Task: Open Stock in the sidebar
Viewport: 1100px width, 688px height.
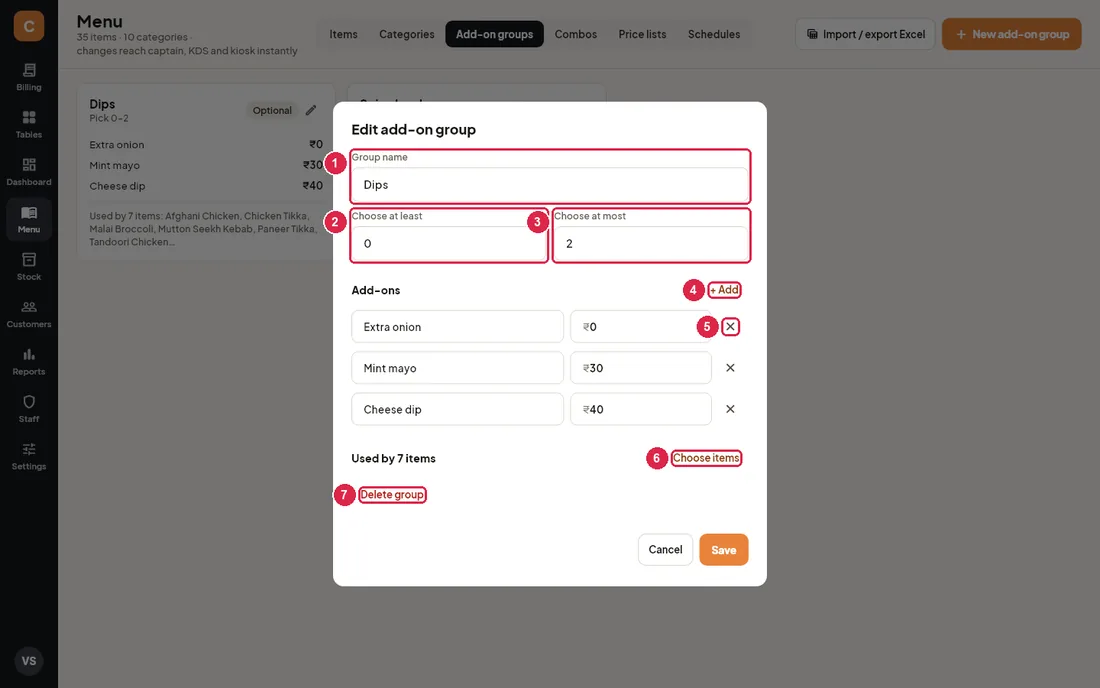Action: 29,267
